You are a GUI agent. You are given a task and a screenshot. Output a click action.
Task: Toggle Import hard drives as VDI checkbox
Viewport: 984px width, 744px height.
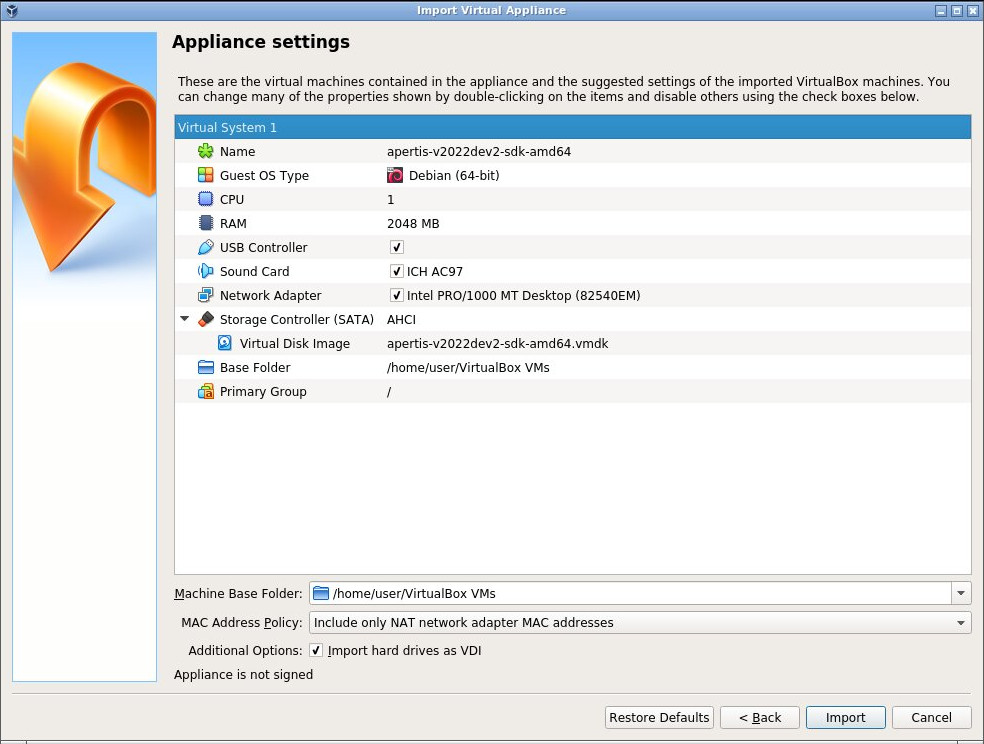tap(316, 651)
